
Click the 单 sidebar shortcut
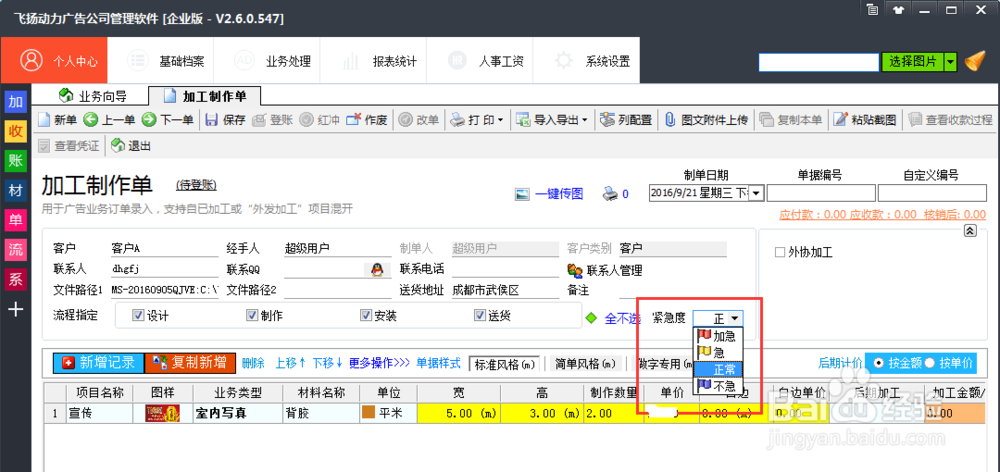15,220
